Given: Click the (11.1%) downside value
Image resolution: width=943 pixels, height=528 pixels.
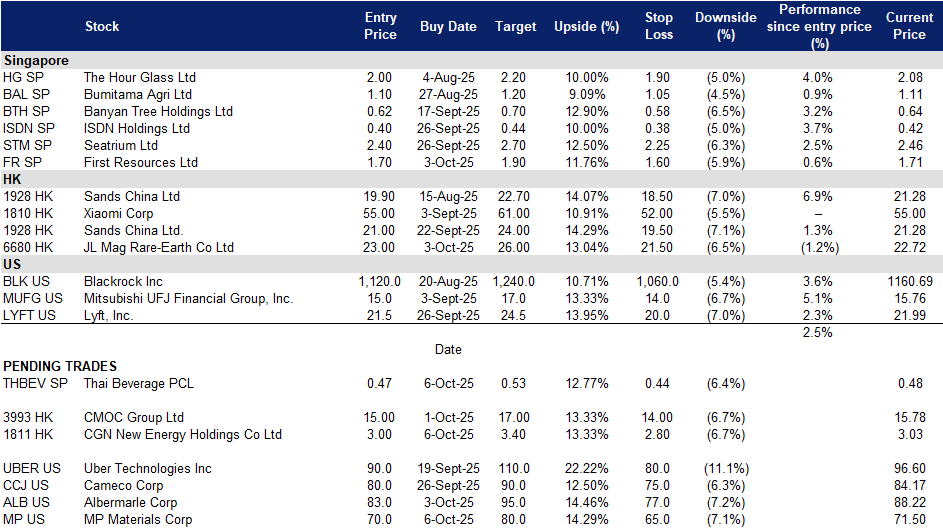Looking at the screenshot, I should point(726,468).
